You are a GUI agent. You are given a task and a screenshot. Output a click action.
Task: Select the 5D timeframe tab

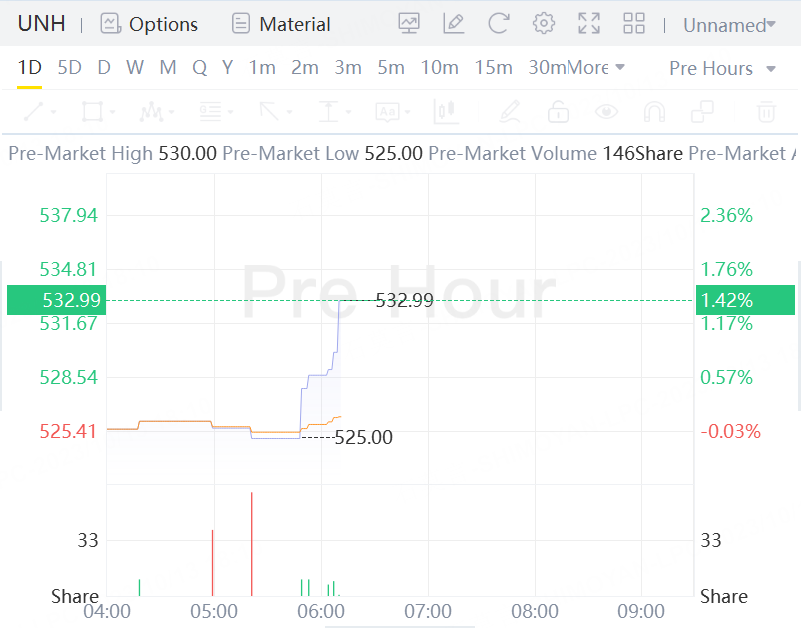coord(69,68)
